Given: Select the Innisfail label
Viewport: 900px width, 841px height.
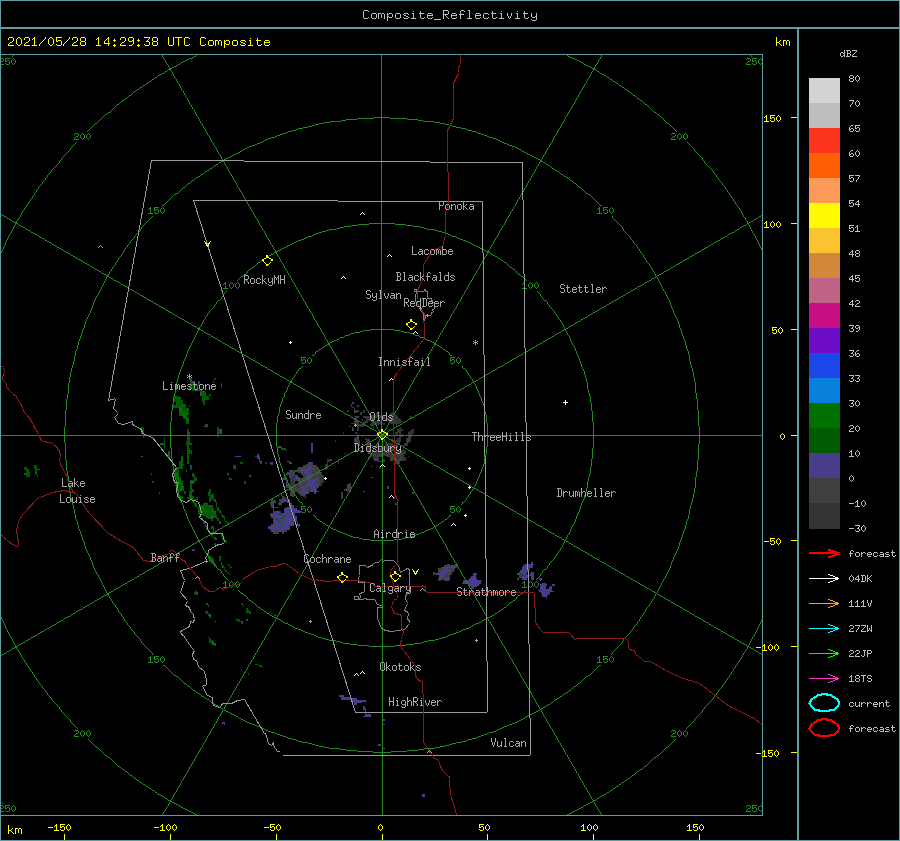Looking at the screenshot, I should coord(404,362).
